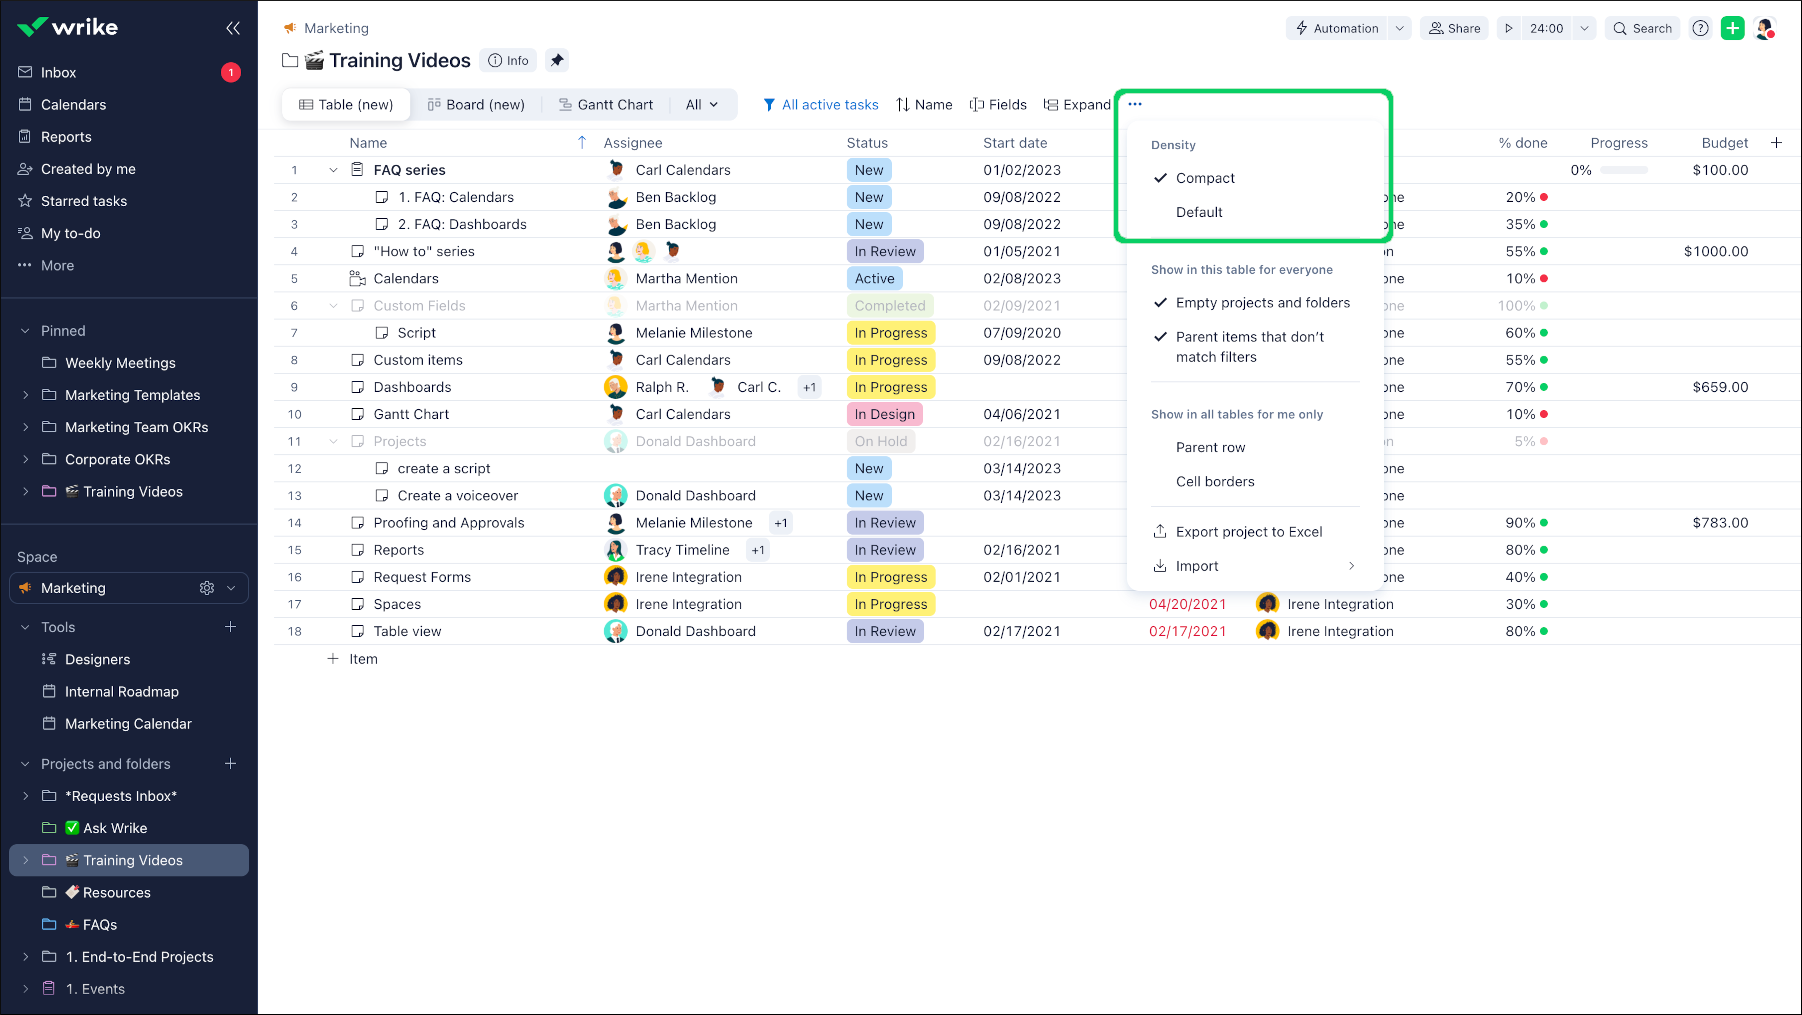Collapse the sidebar with double-chevron icon
Image resolution: width=1802 pixels, height=1015 pixels.
pyautogui.click(x=233, y=28)
